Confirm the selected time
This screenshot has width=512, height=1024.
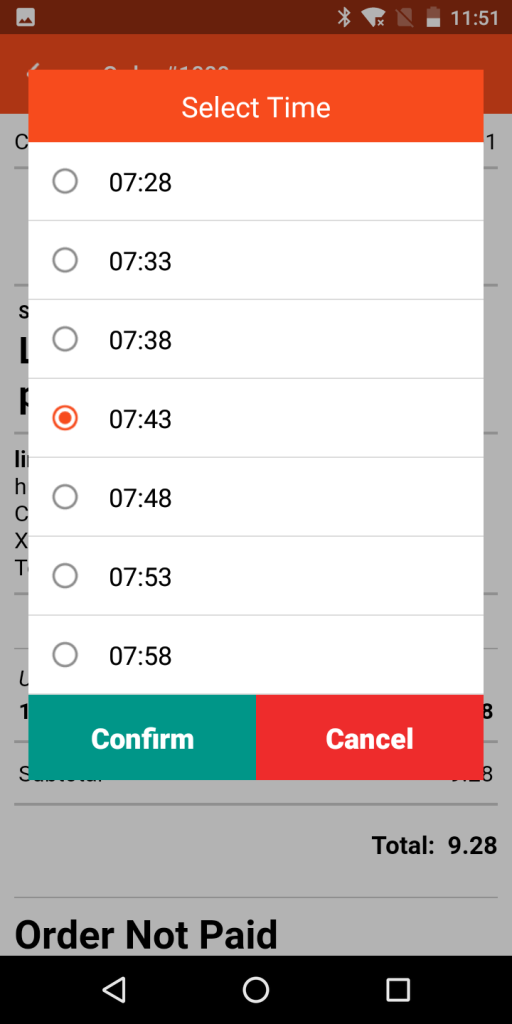[142, 738]
